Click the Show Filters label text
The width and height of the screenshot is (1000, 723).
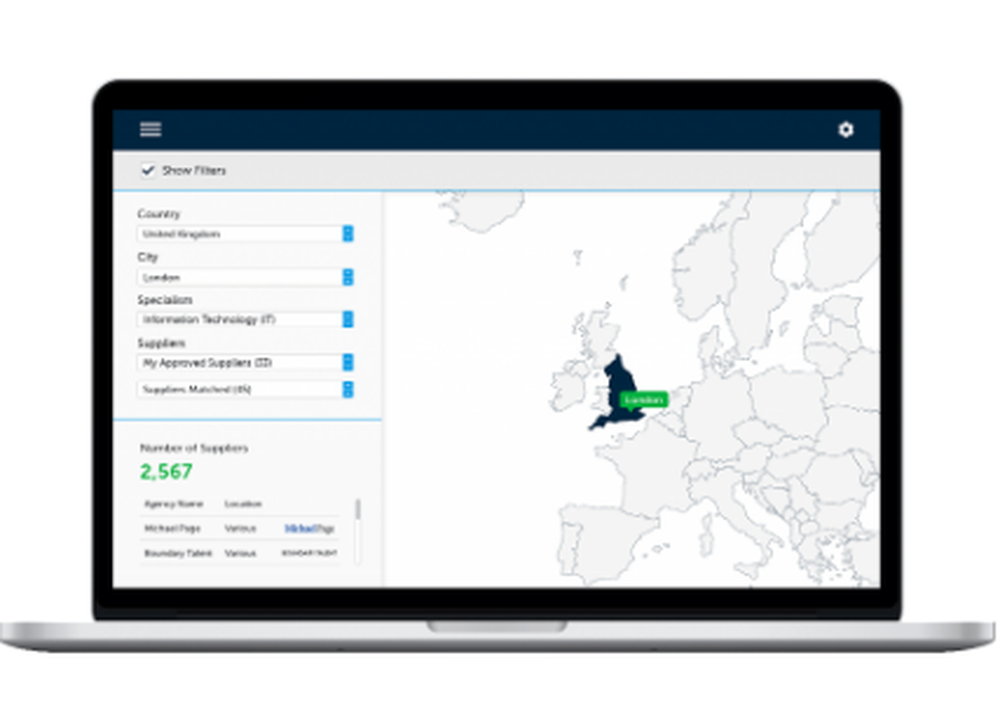point(194,170)
